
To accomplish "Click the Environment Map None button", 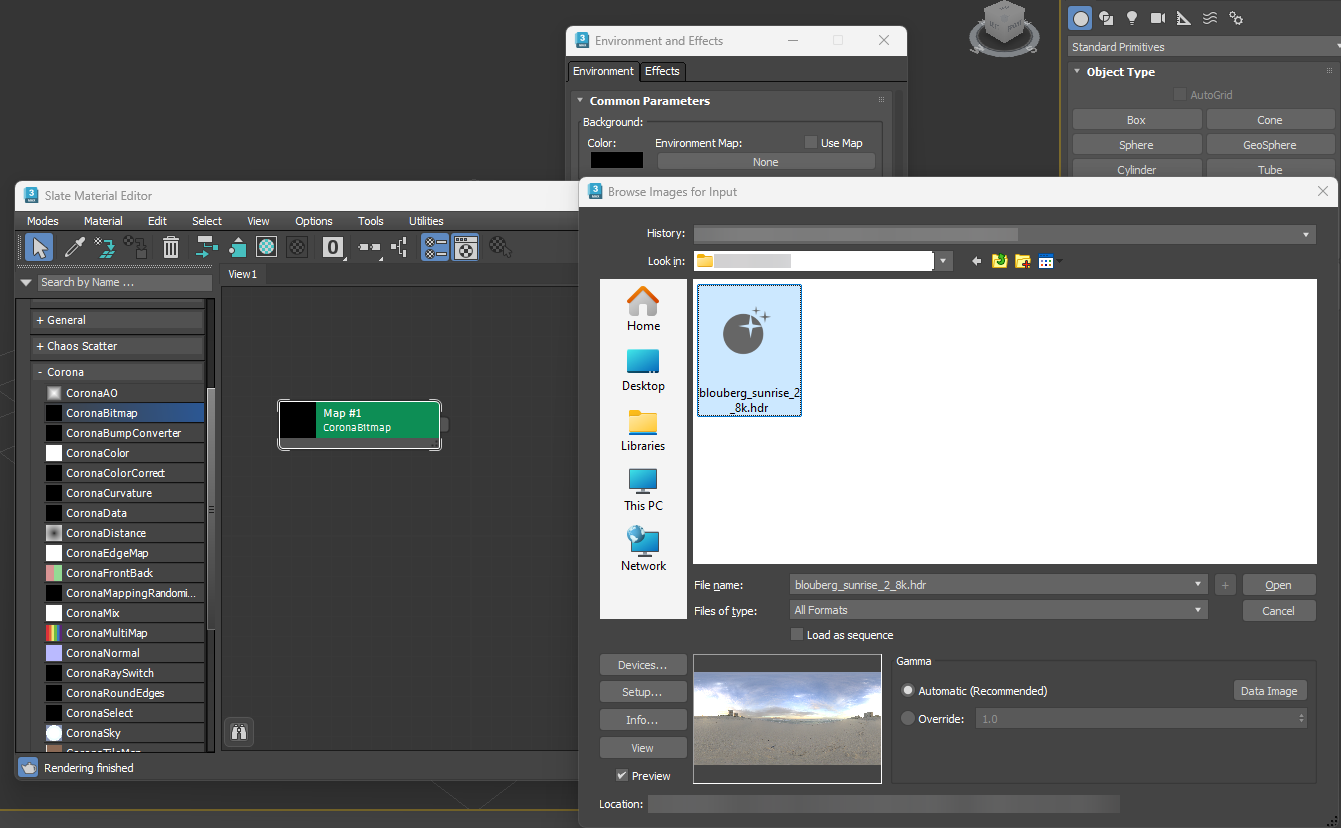I will tap(765, 162).
